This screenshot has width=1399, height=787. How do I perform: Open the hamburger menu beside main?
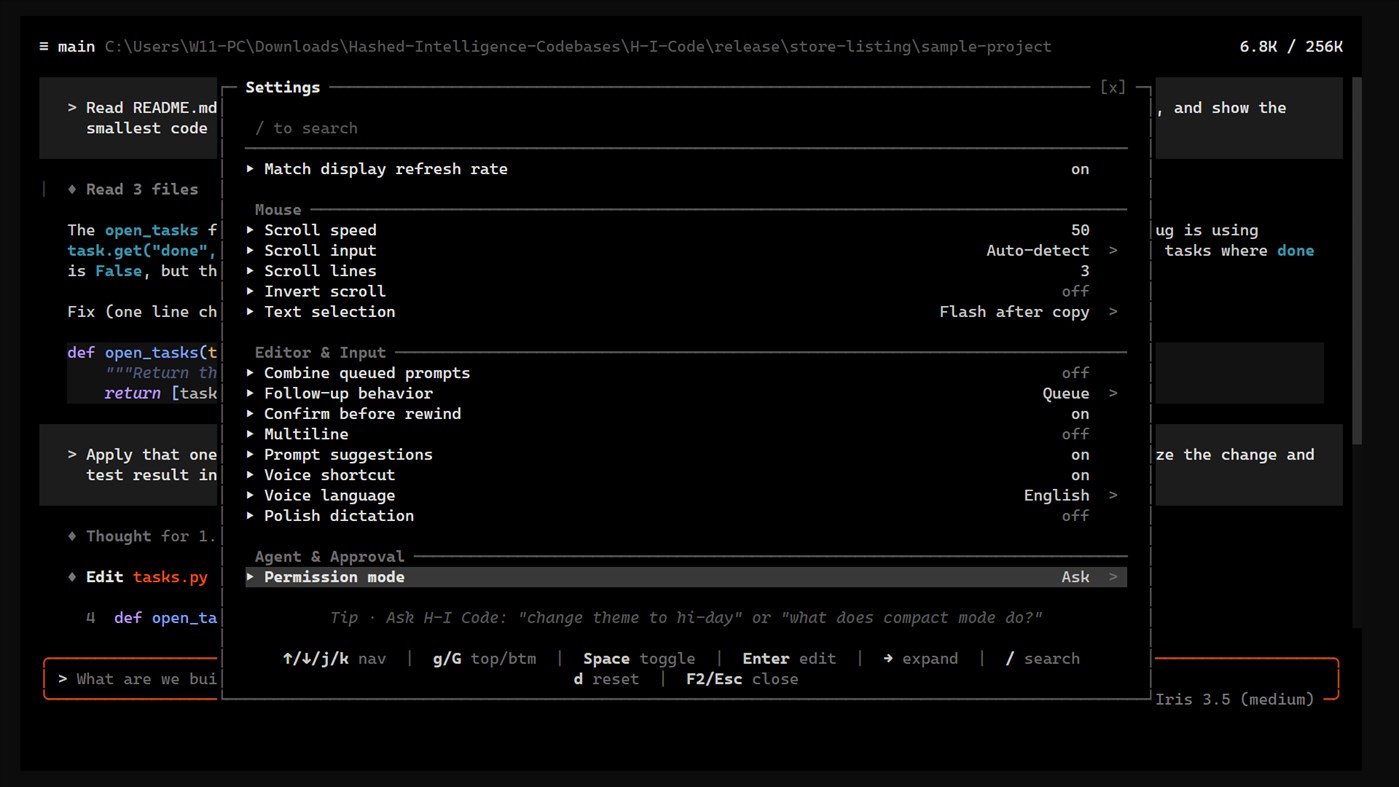pyautogui.click(x=44, y=46)
